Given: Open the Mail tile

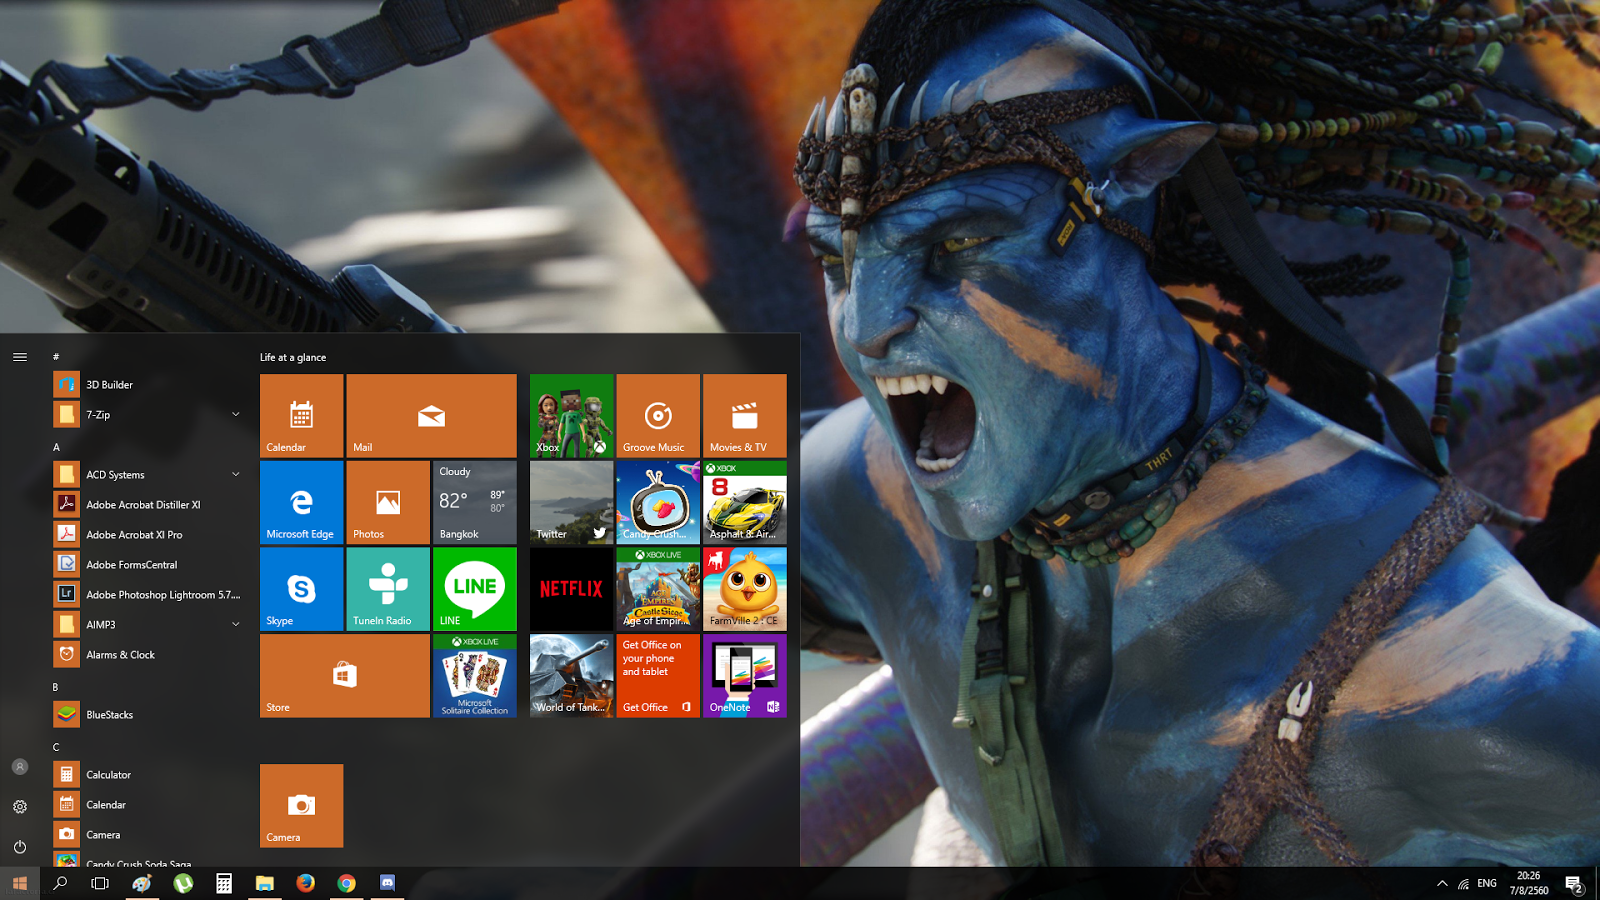Looking at the screenshot, I should (x=431, y=416).
